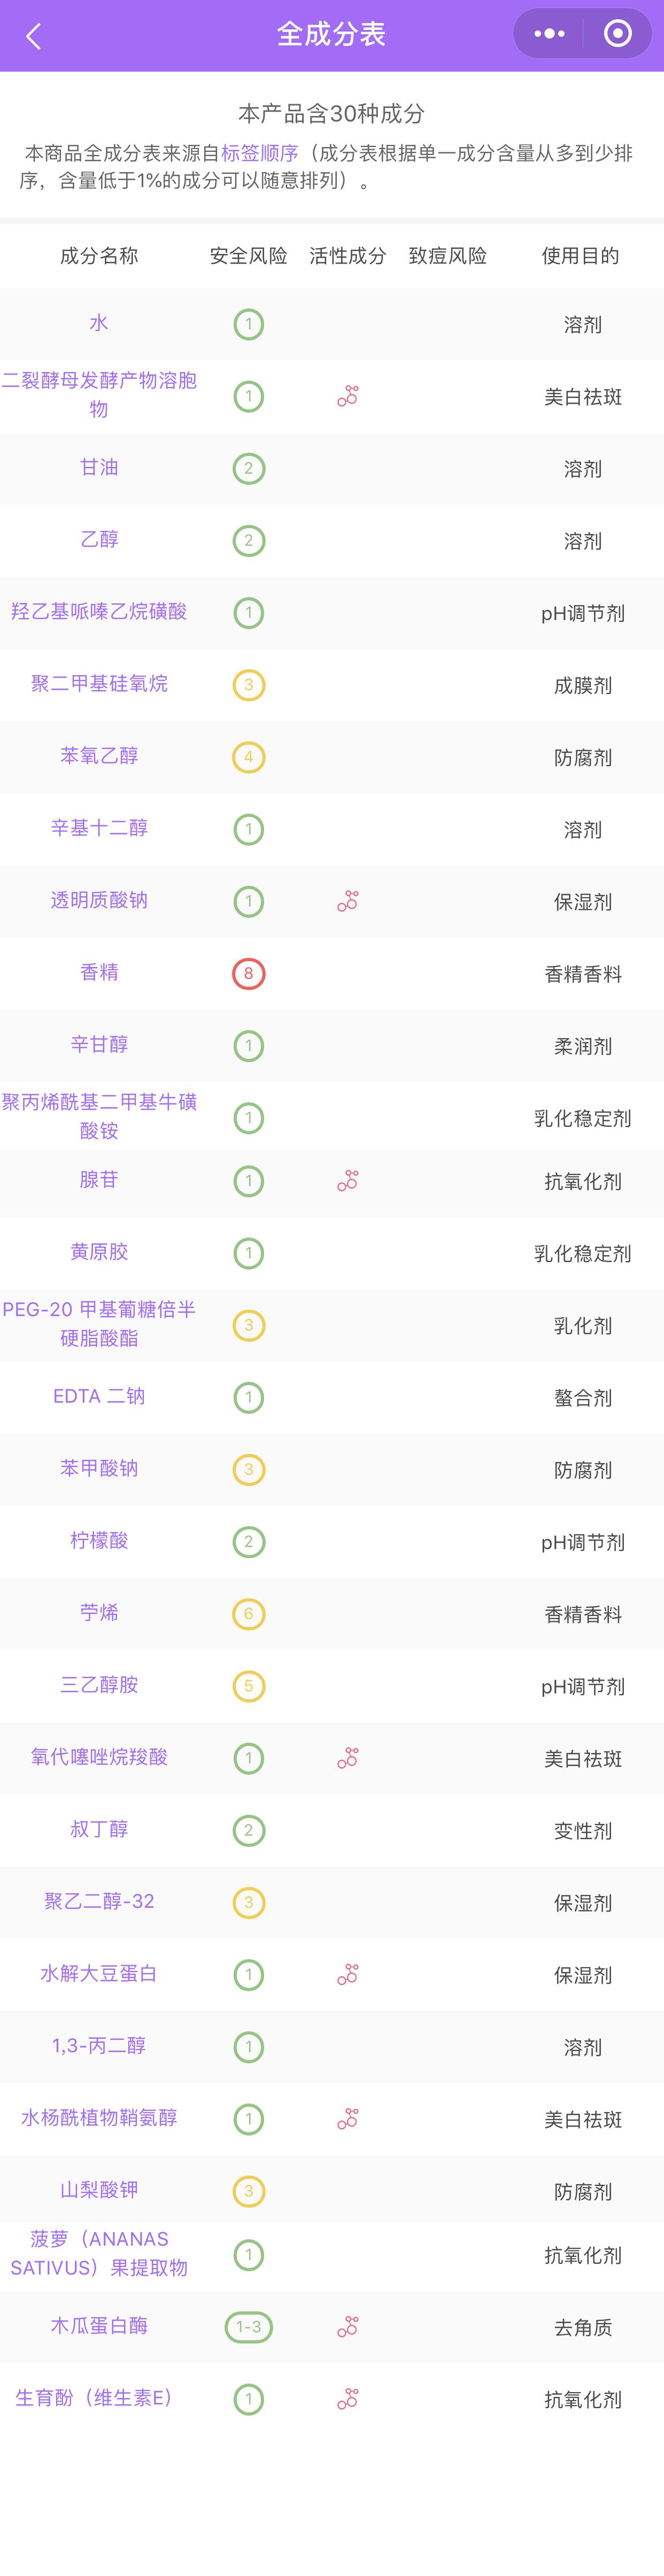Tap the molecule icon next to 腺苷
The height and width of the screenshot is (2576, 664).
pos(348,1182)
